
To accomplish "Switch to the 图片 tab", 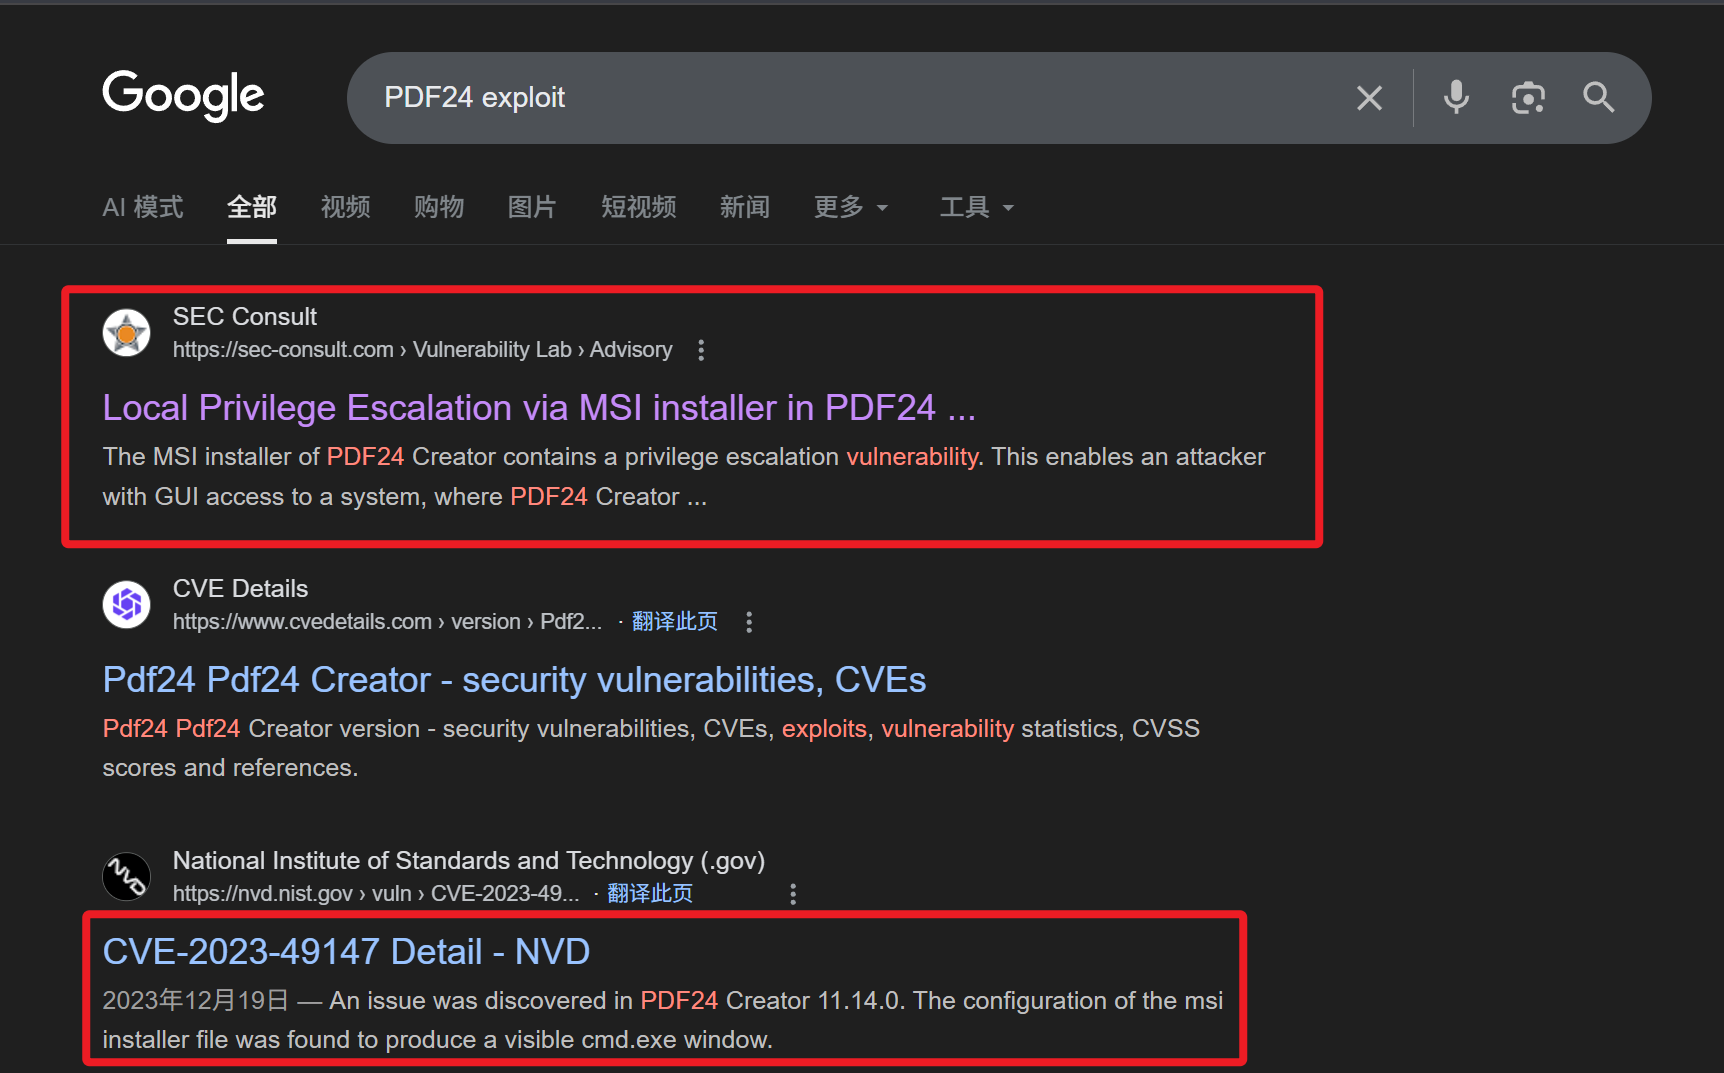I will tap(532, 207).
